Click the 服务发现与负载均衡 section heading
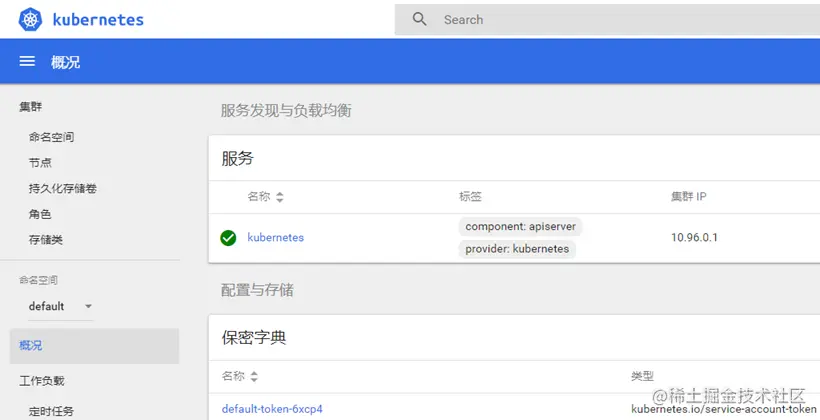 point(286,110)
